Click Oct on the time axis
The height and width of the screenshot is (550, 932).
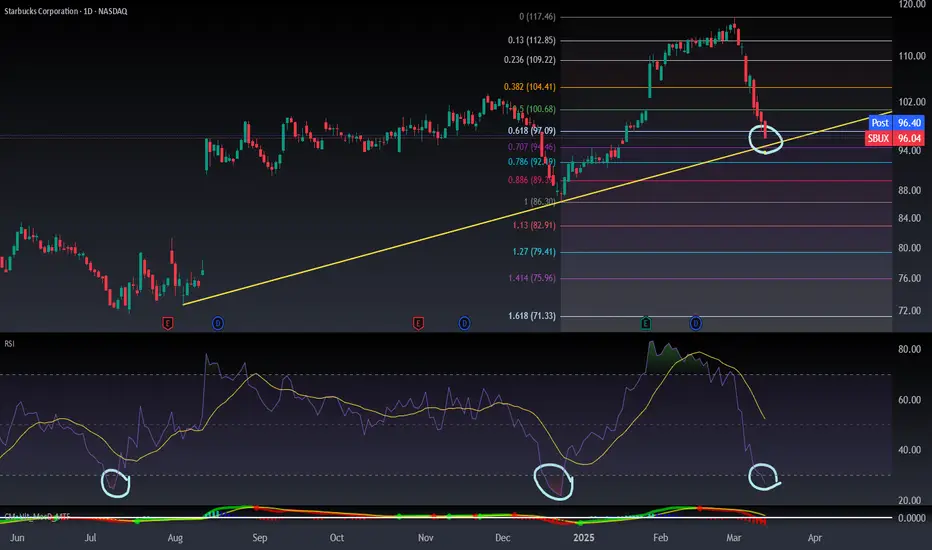click(336, 538)
